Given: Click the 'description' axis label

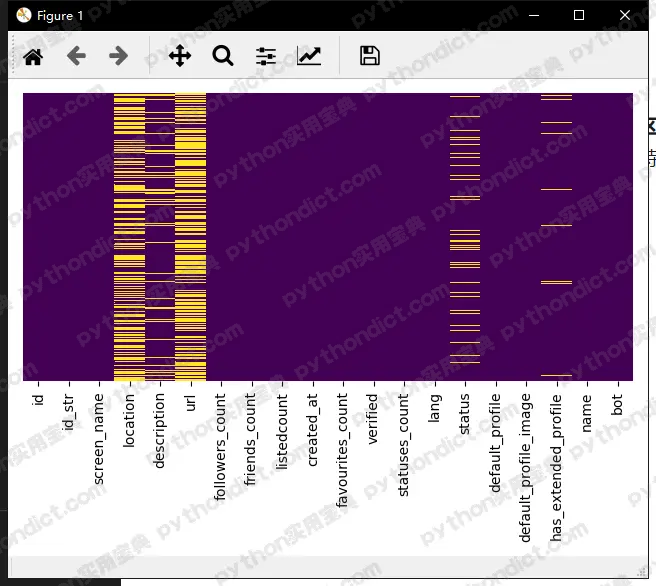Looking at the screenshot, I should (x=160, y=431).
